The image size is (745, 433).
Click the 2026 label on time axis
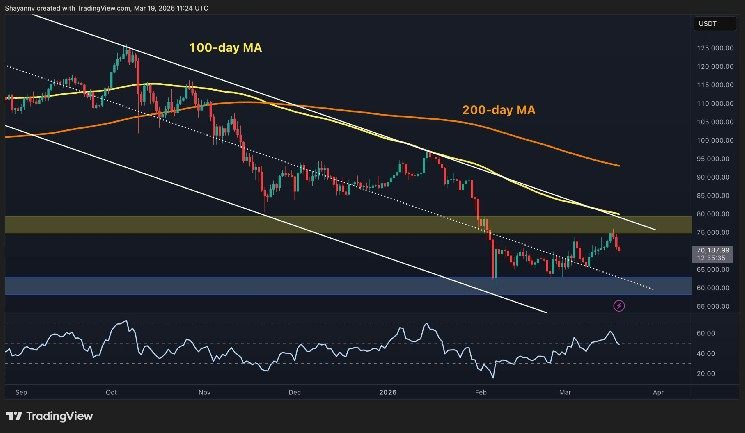[389, 394]
